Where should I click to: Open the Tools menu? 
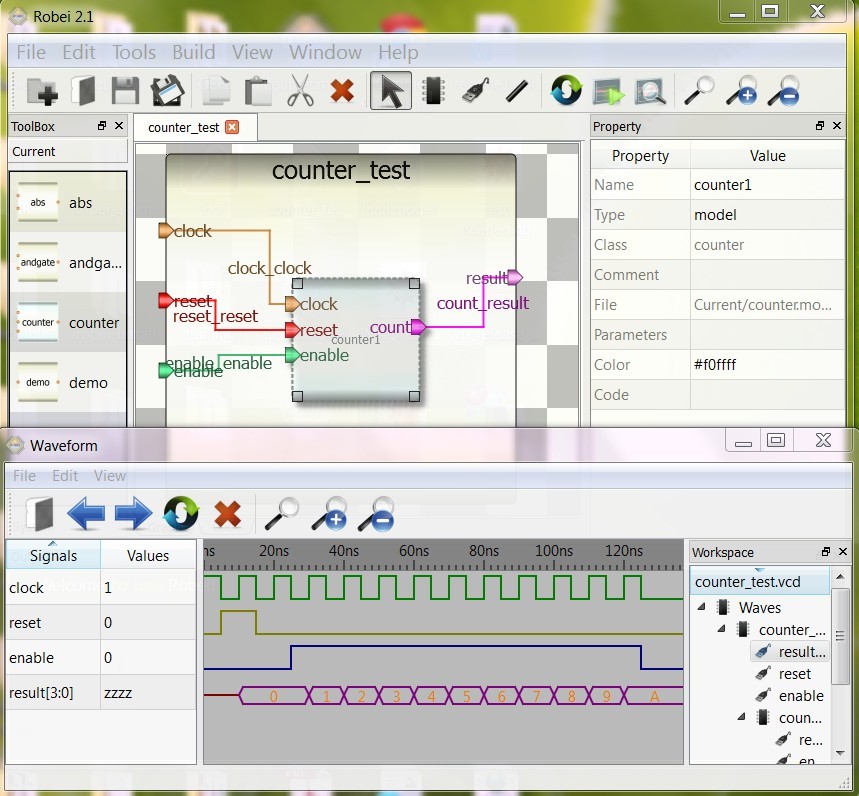[x=134, y=52]
